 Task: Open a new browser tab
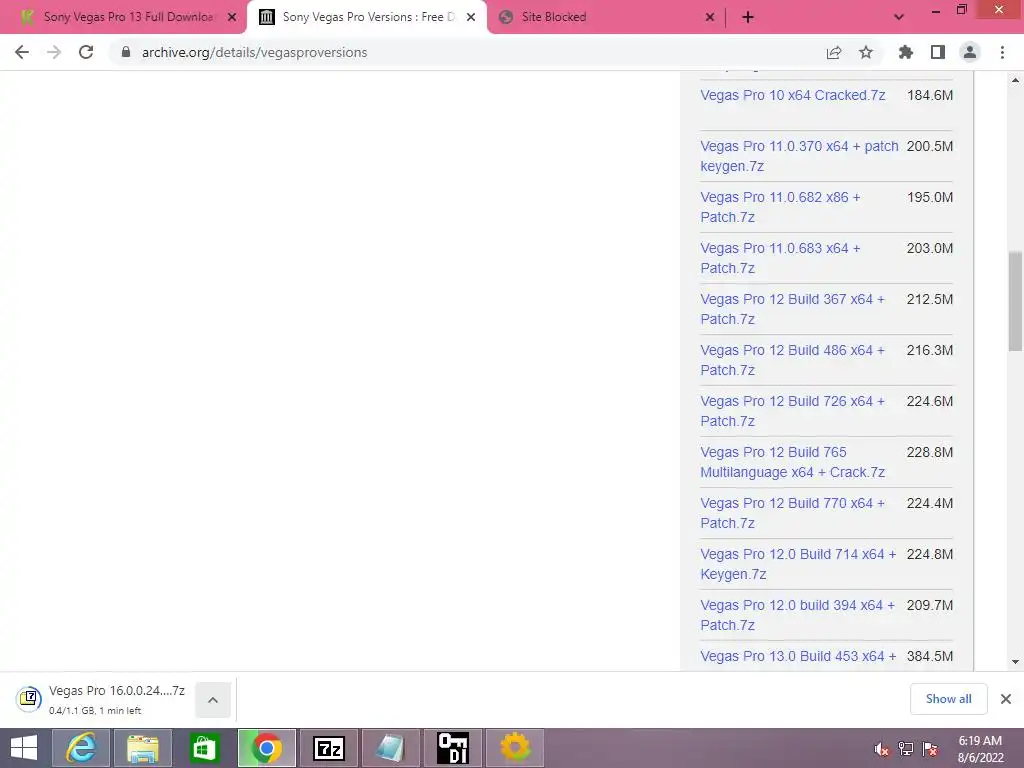tap(748, 17)
